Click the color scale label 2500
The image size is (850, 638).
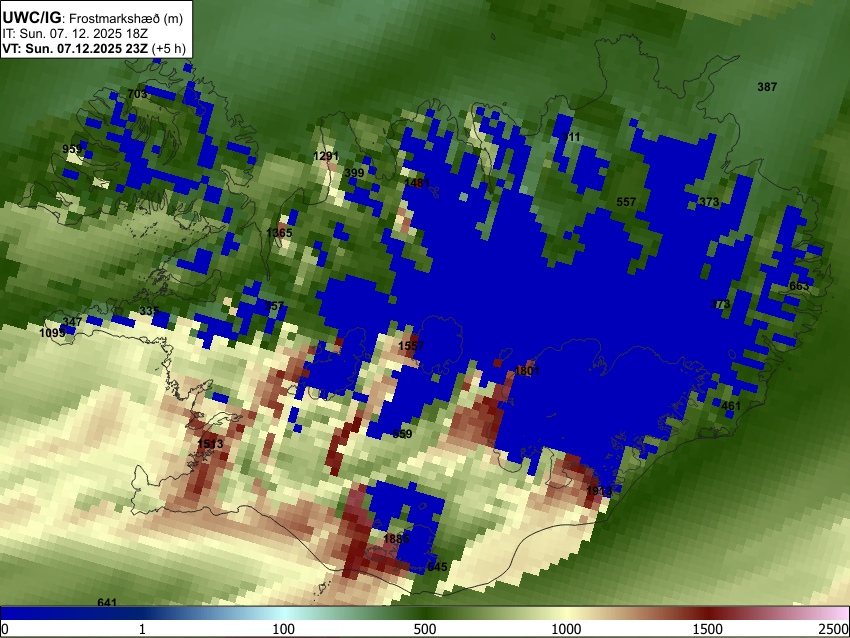point(834,629)
